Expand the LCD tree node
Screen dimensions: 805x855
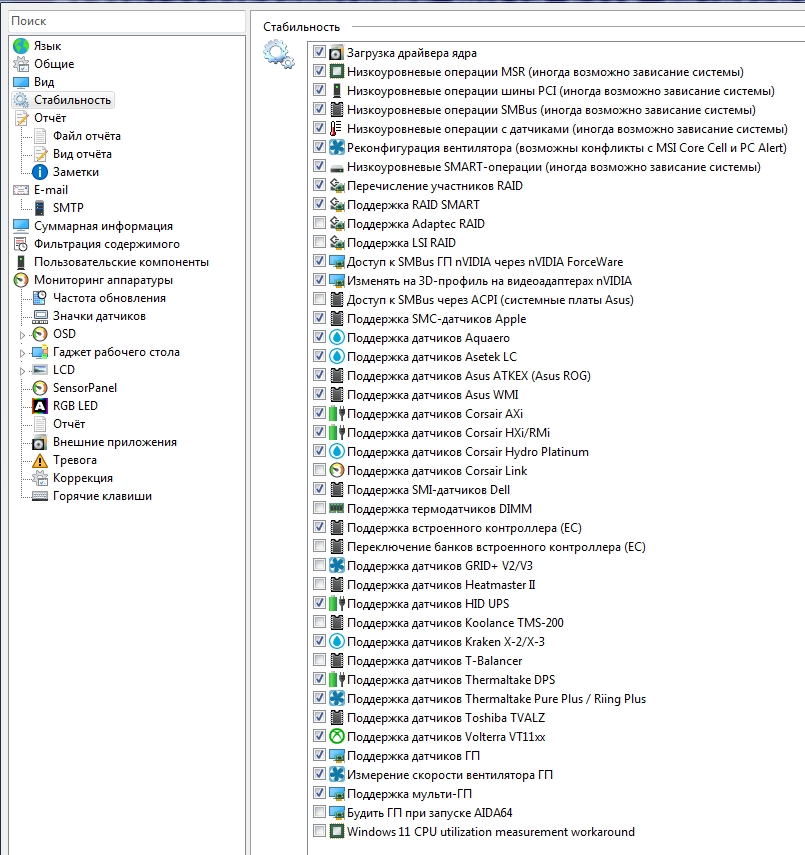pos(22,371)
